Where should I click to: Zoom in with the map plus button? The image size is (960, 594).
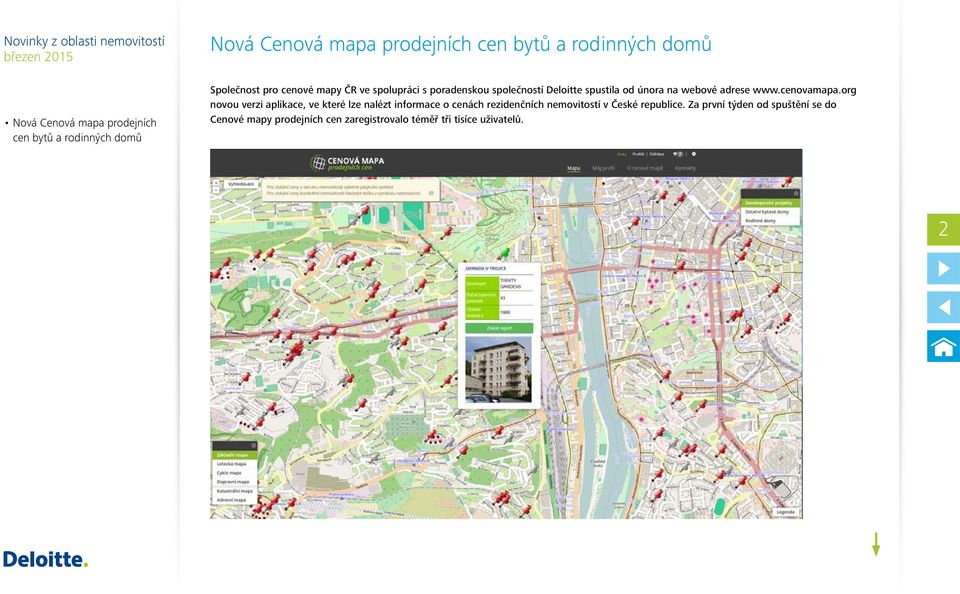point(216,182)
